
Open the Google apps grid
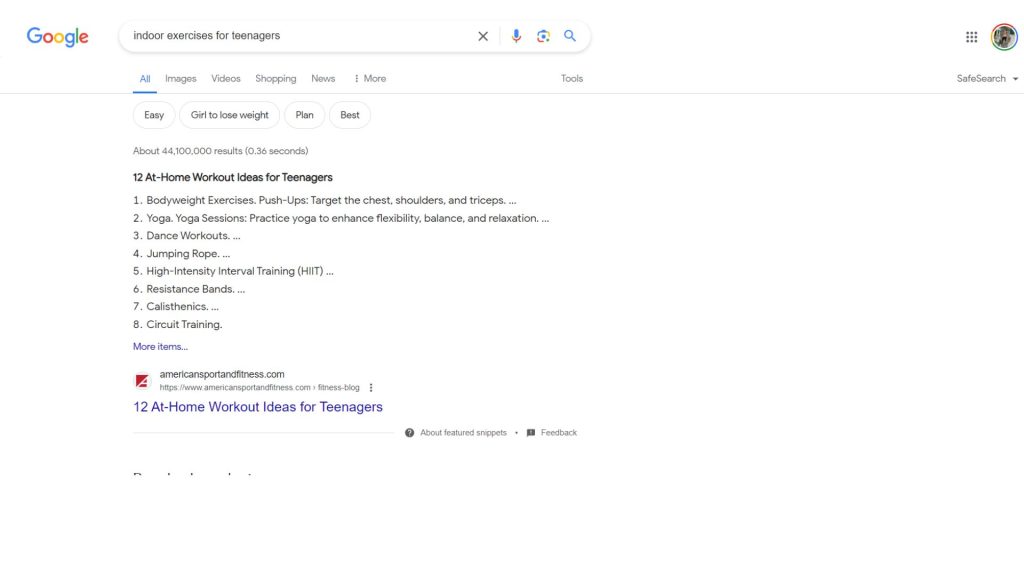point(972,37)
